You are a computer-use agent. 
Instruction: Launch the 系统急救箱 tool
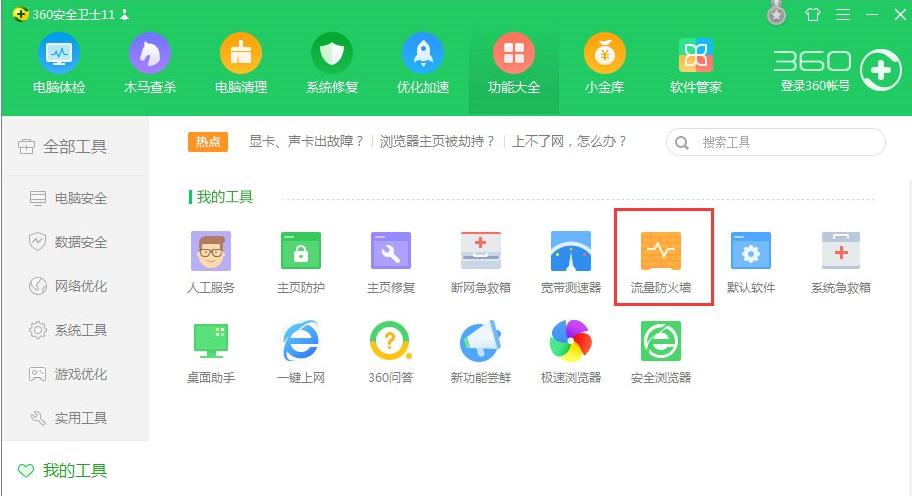point(841,262)
